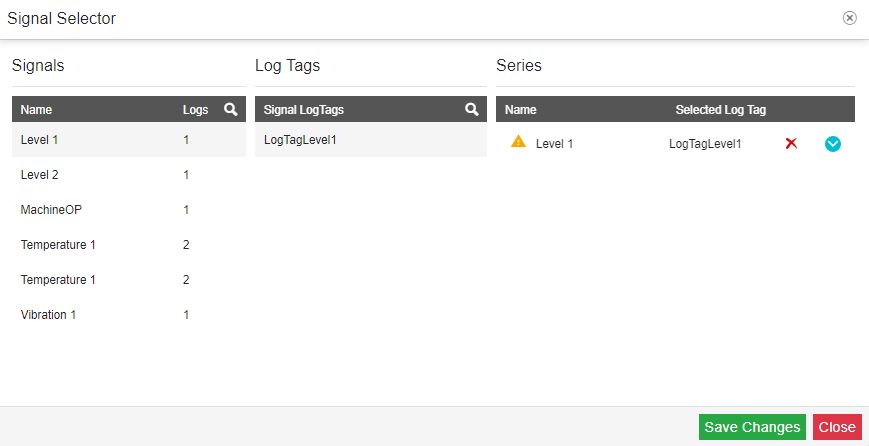The height and width of the screenshot is (446, 869).
Task: Close dialog using top-right X icon
Action: click(849, 18)
